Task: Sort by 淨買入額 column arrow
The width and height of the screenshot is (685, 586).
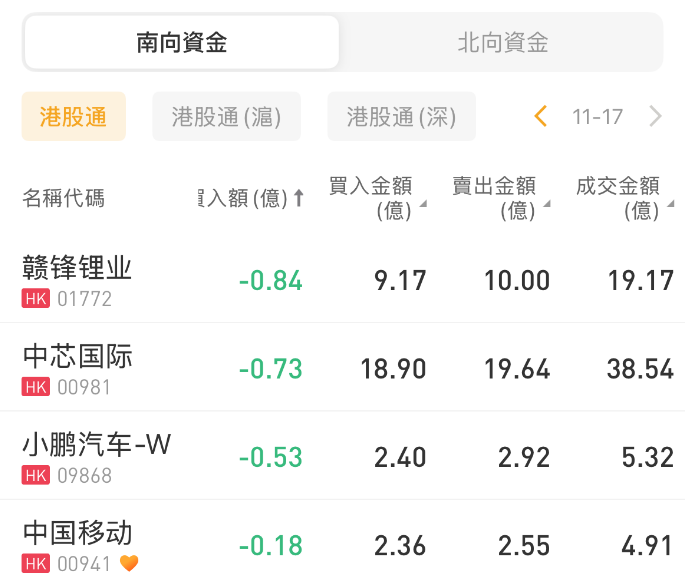Action: 298,198
